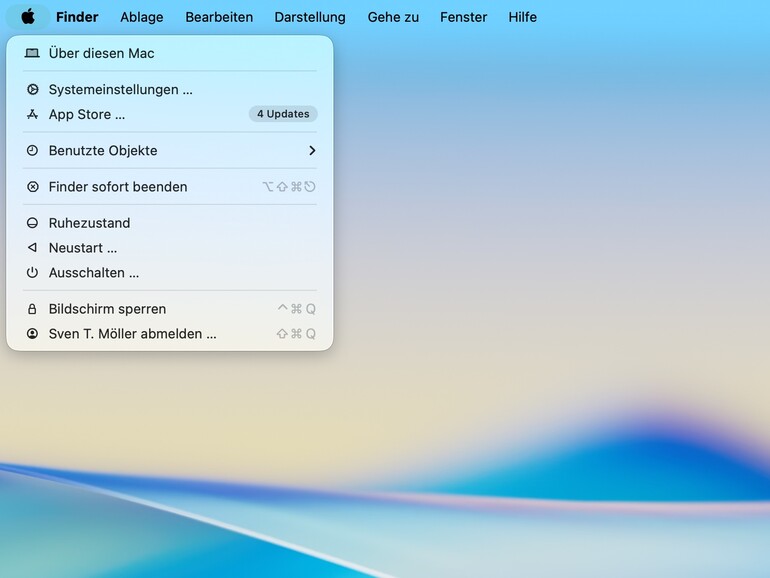Viewport: 770px width, 578px height.
Task: Select Ausschalten …
Action: coord(170,273)
